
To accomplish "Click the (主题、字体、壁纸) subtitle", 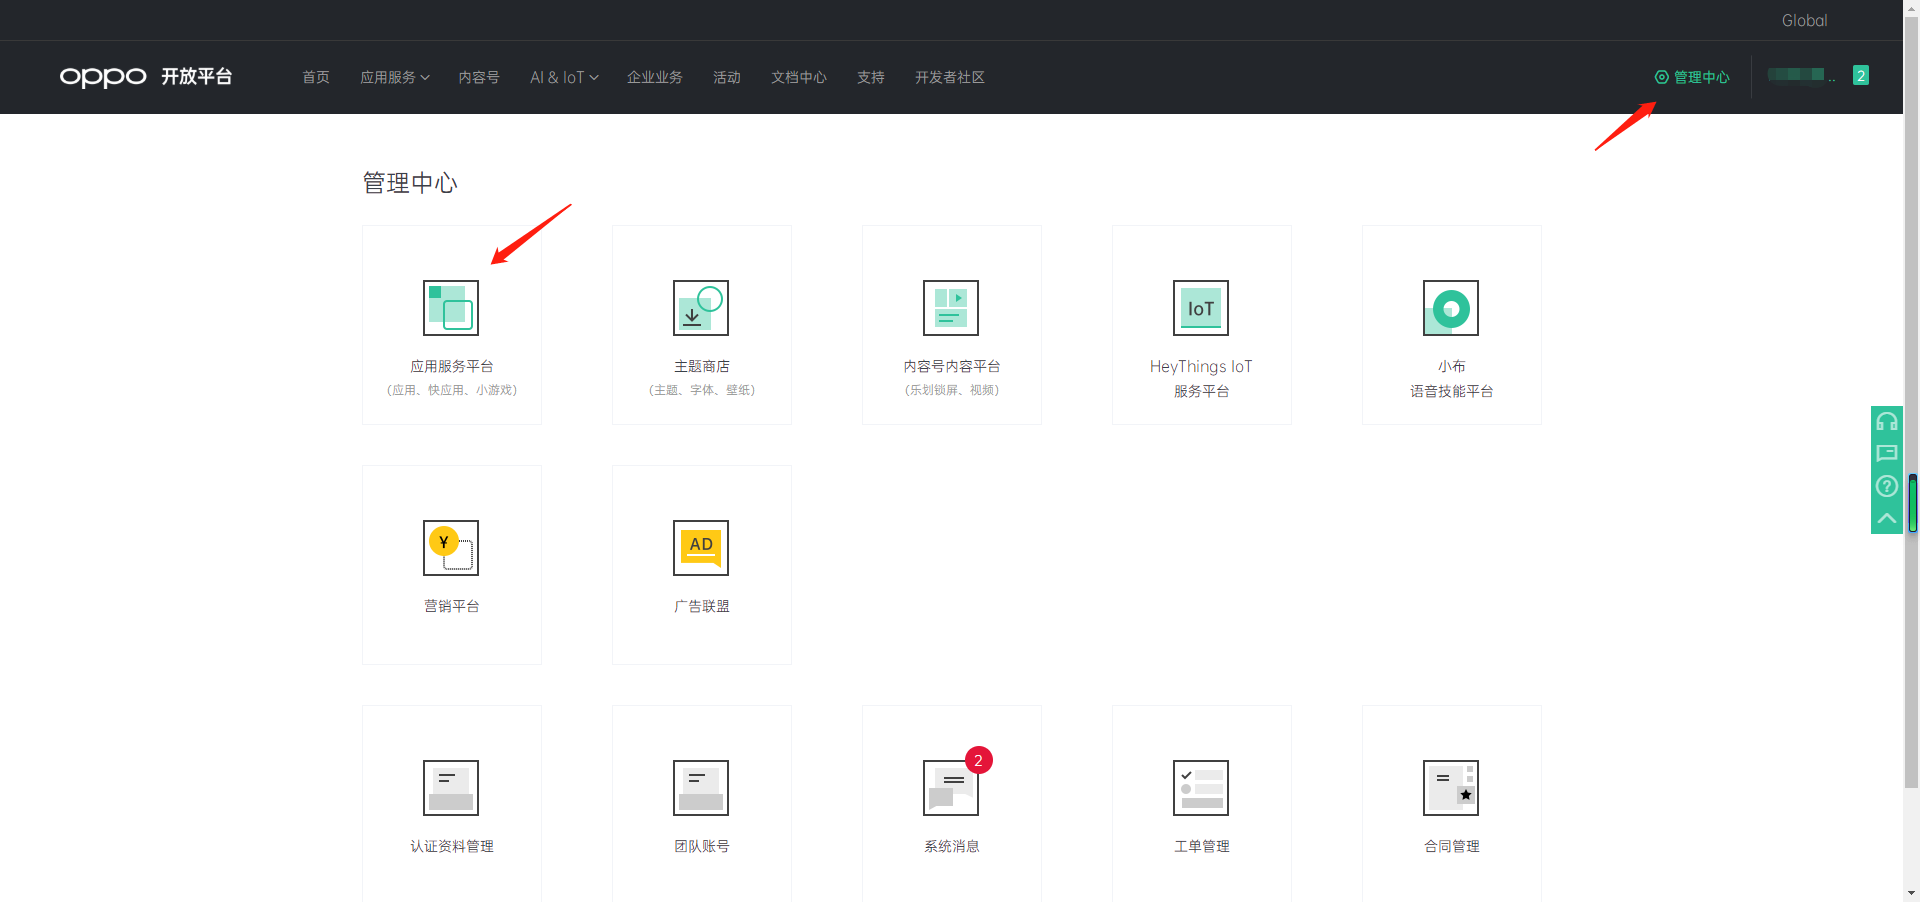I will click(702, 390).
